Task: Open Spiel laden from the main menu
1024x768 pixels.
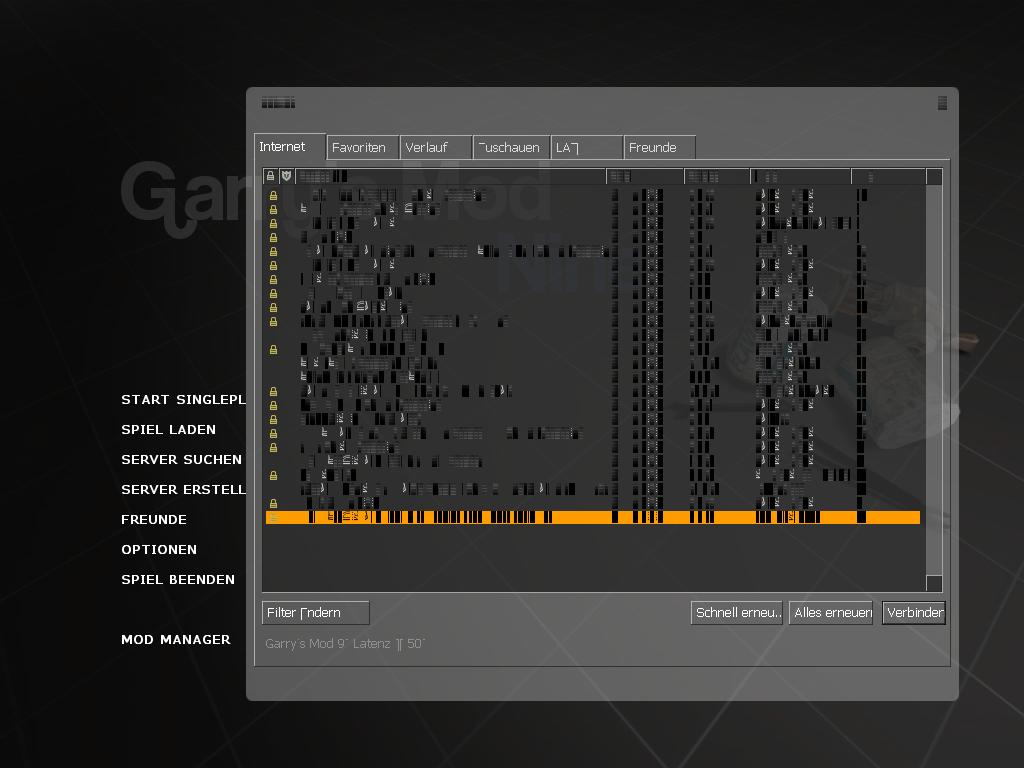Action: pos(168,430)
